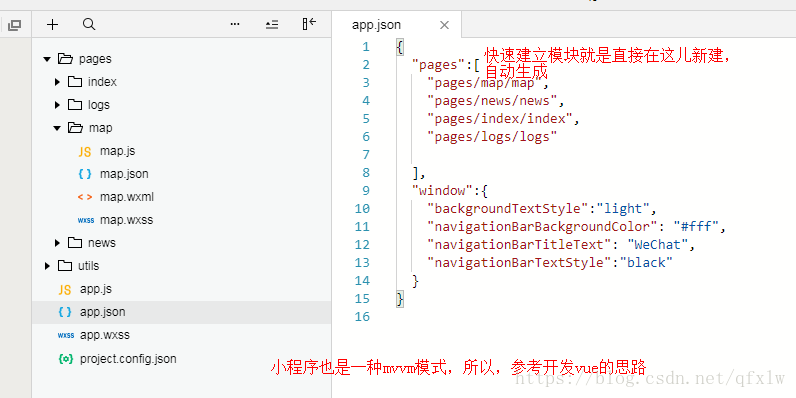Click the JS icon beside app.js

65,289
